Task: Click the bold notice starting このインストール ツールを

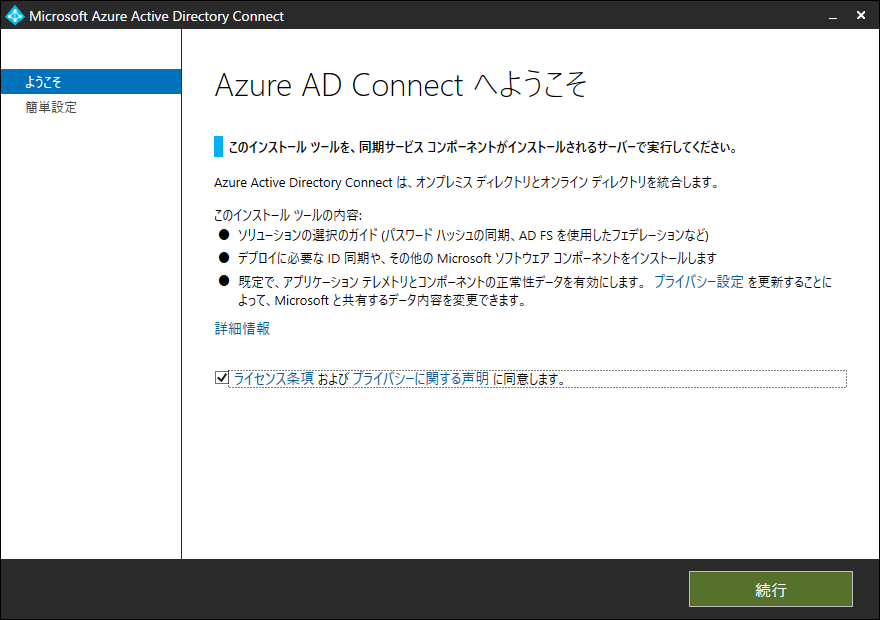Action: point(483,147)
